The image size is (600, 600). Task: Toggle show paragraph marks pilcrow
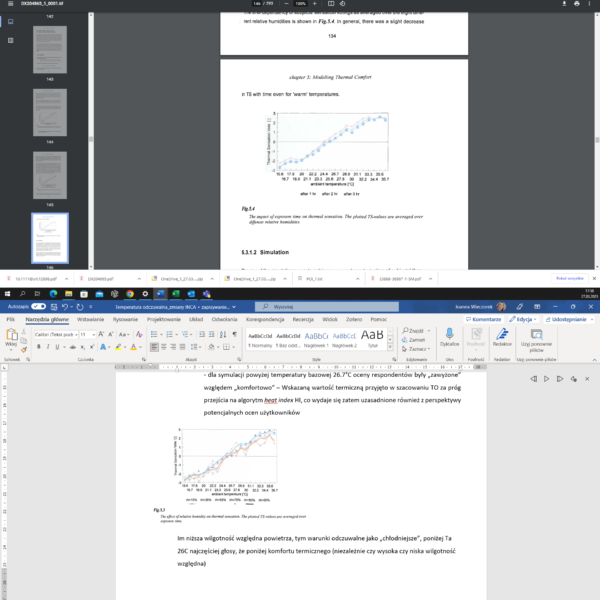click(235, 334)
